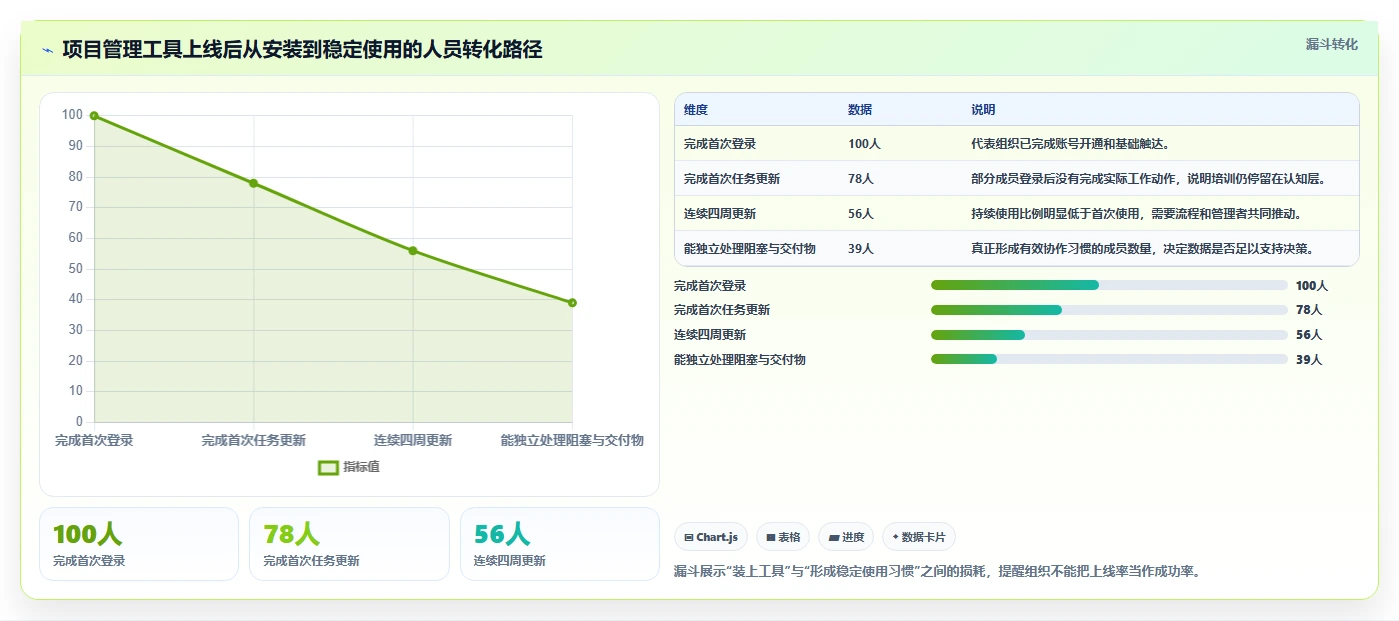Viewport: 1399px width, 621px height.
Task: Click the 连续四周更新 table cell
Action: point(757,214)
